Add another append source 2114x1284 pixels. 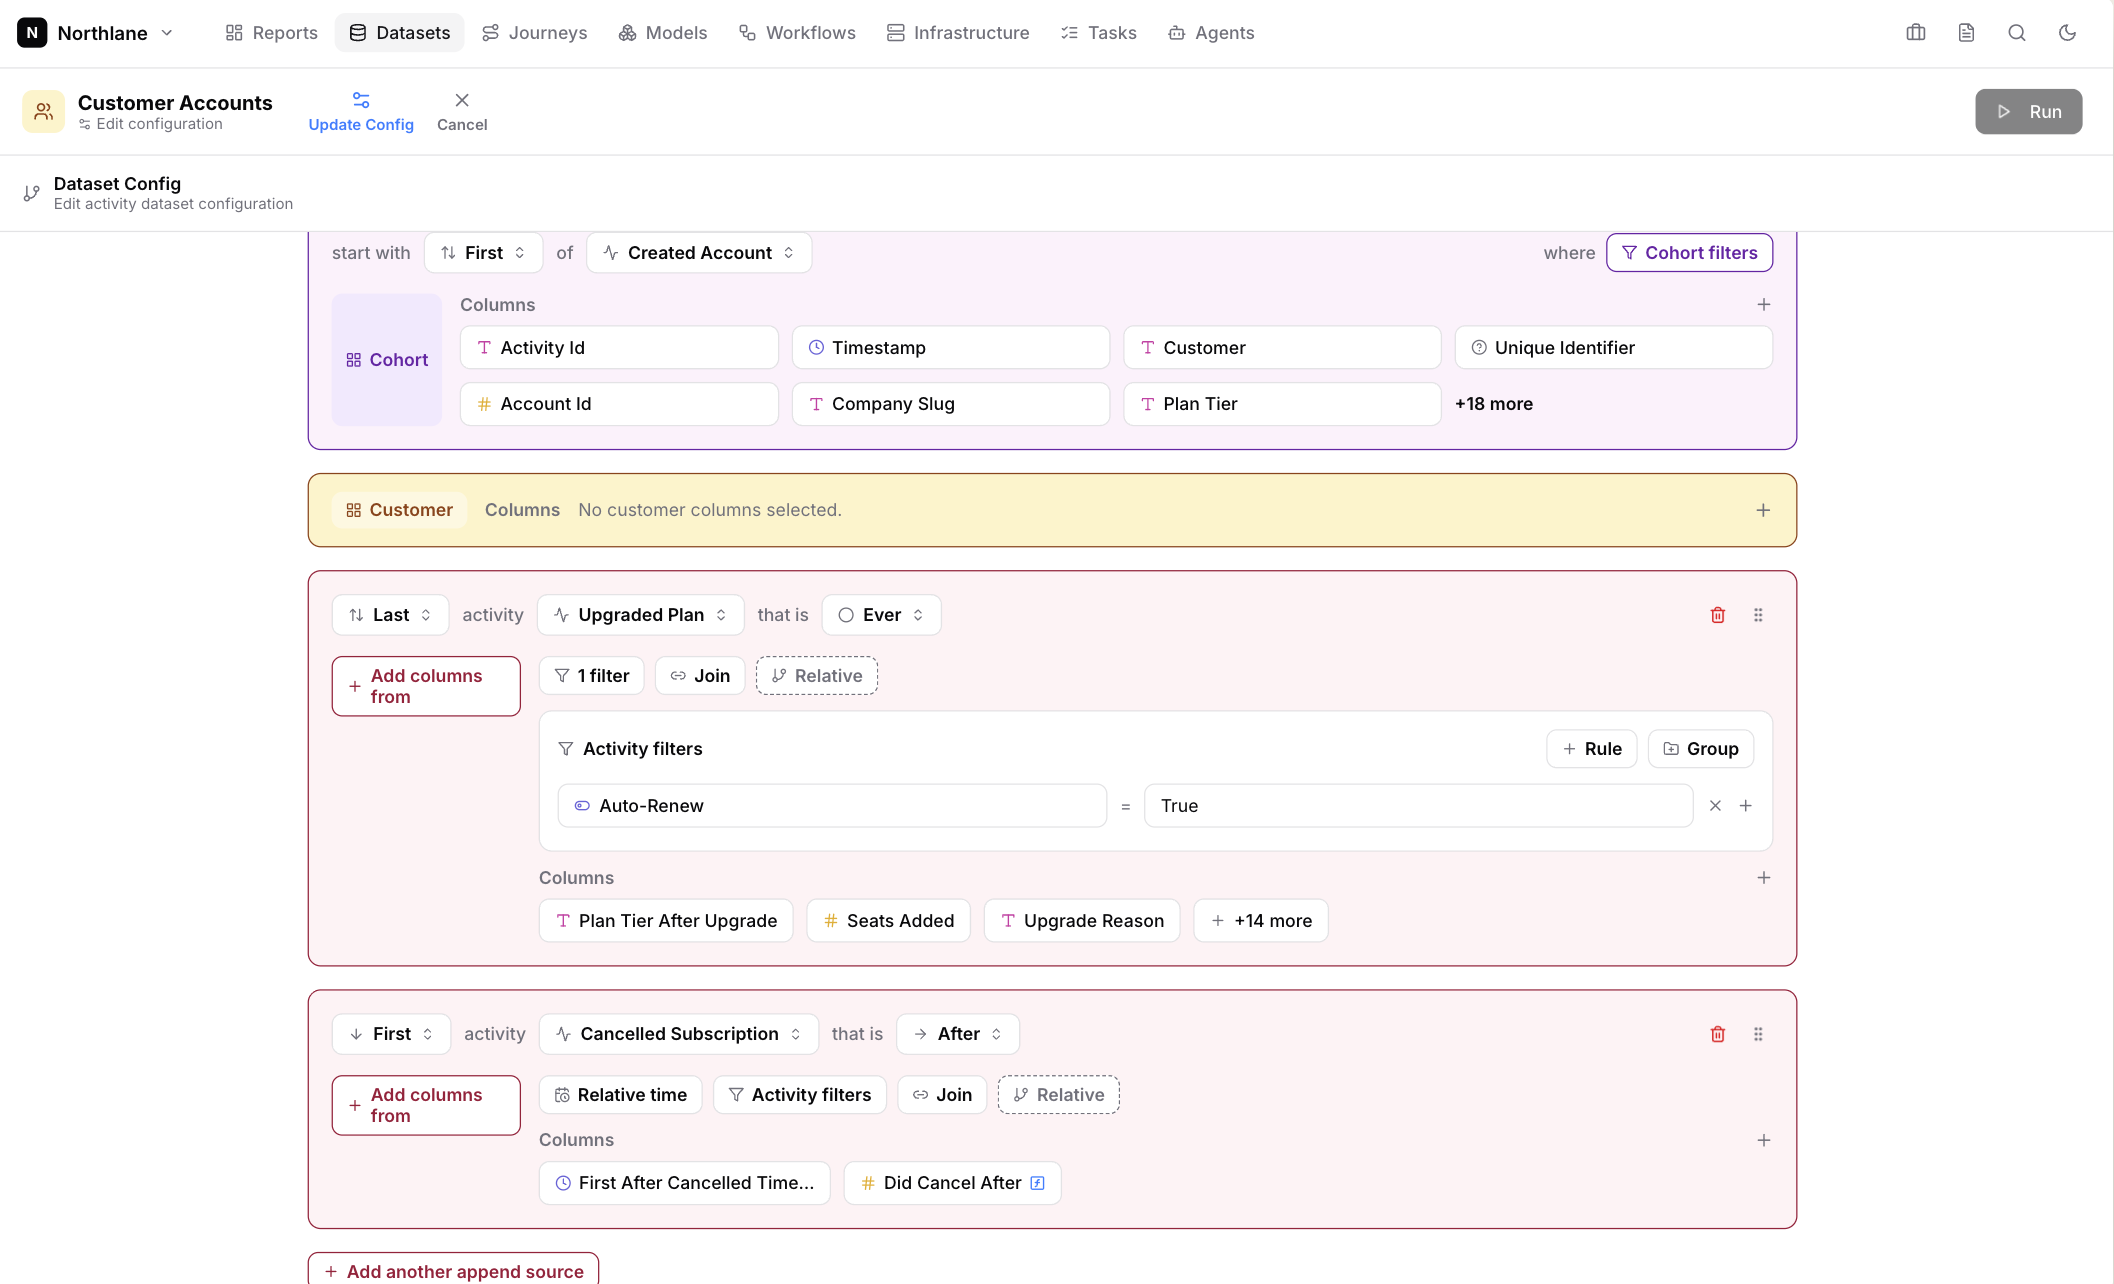point(453,1270)
